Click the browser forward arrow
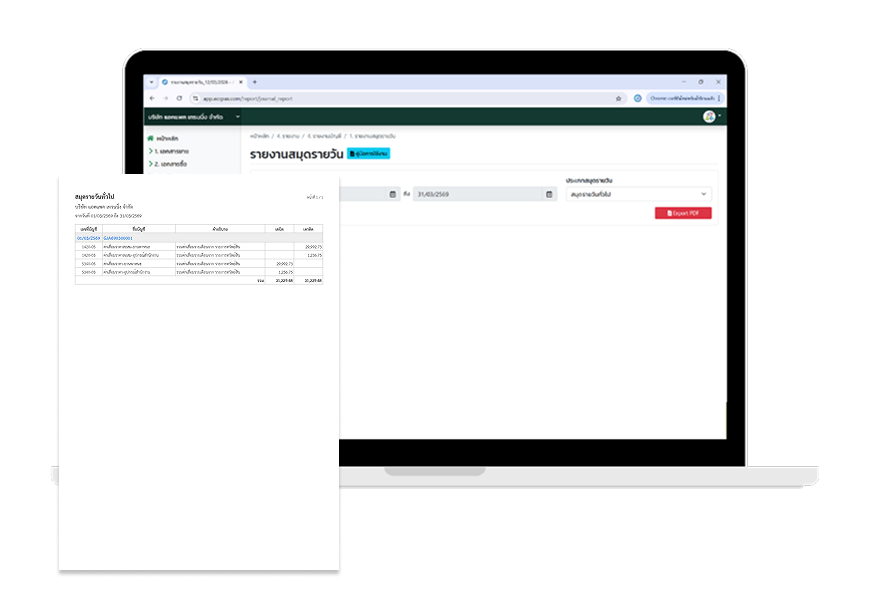Viewport: 870px width, 595px height. coord(165,98)
